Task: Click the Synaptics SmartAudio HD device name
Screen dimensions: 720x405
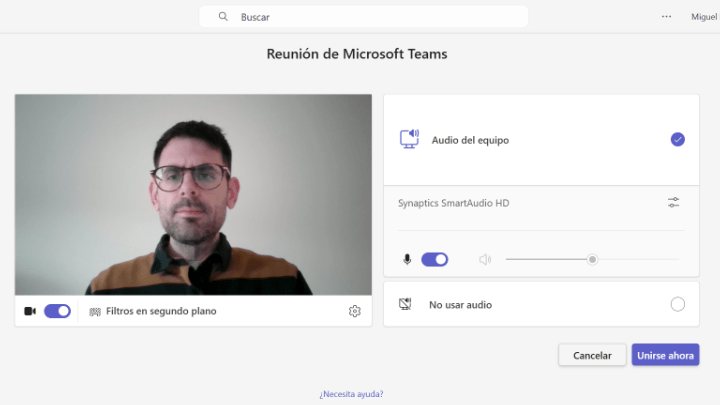Action: (x=454, y=203)
